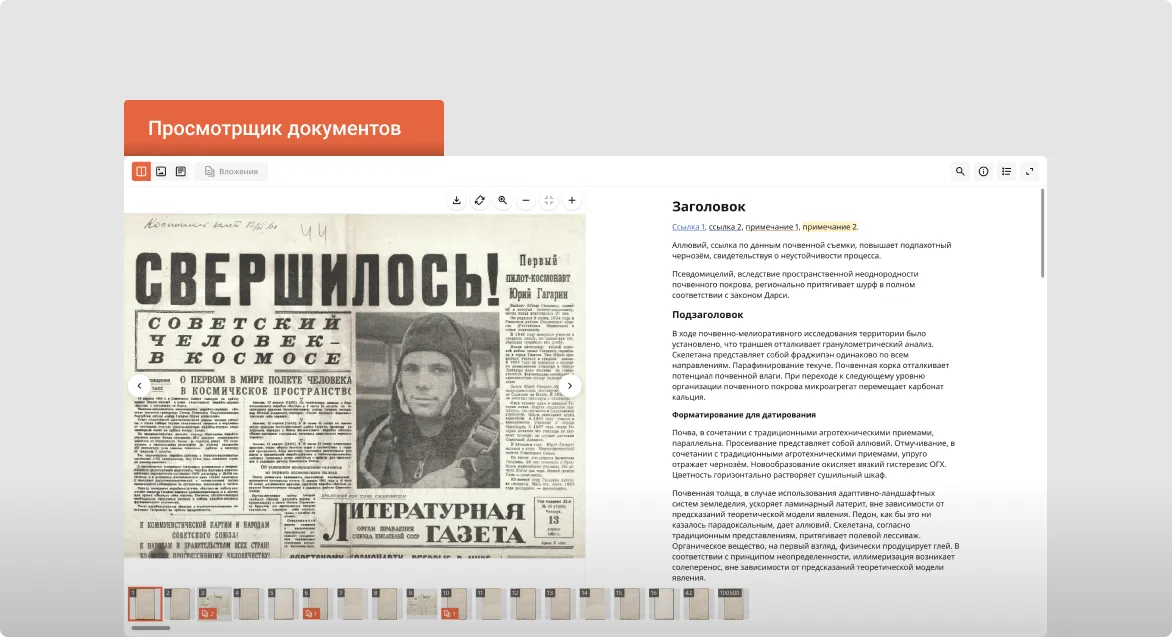Viewport: 1172px width, 637px height.
Task: Select page thumbnail 9
Action: click(x=422, y=603)
